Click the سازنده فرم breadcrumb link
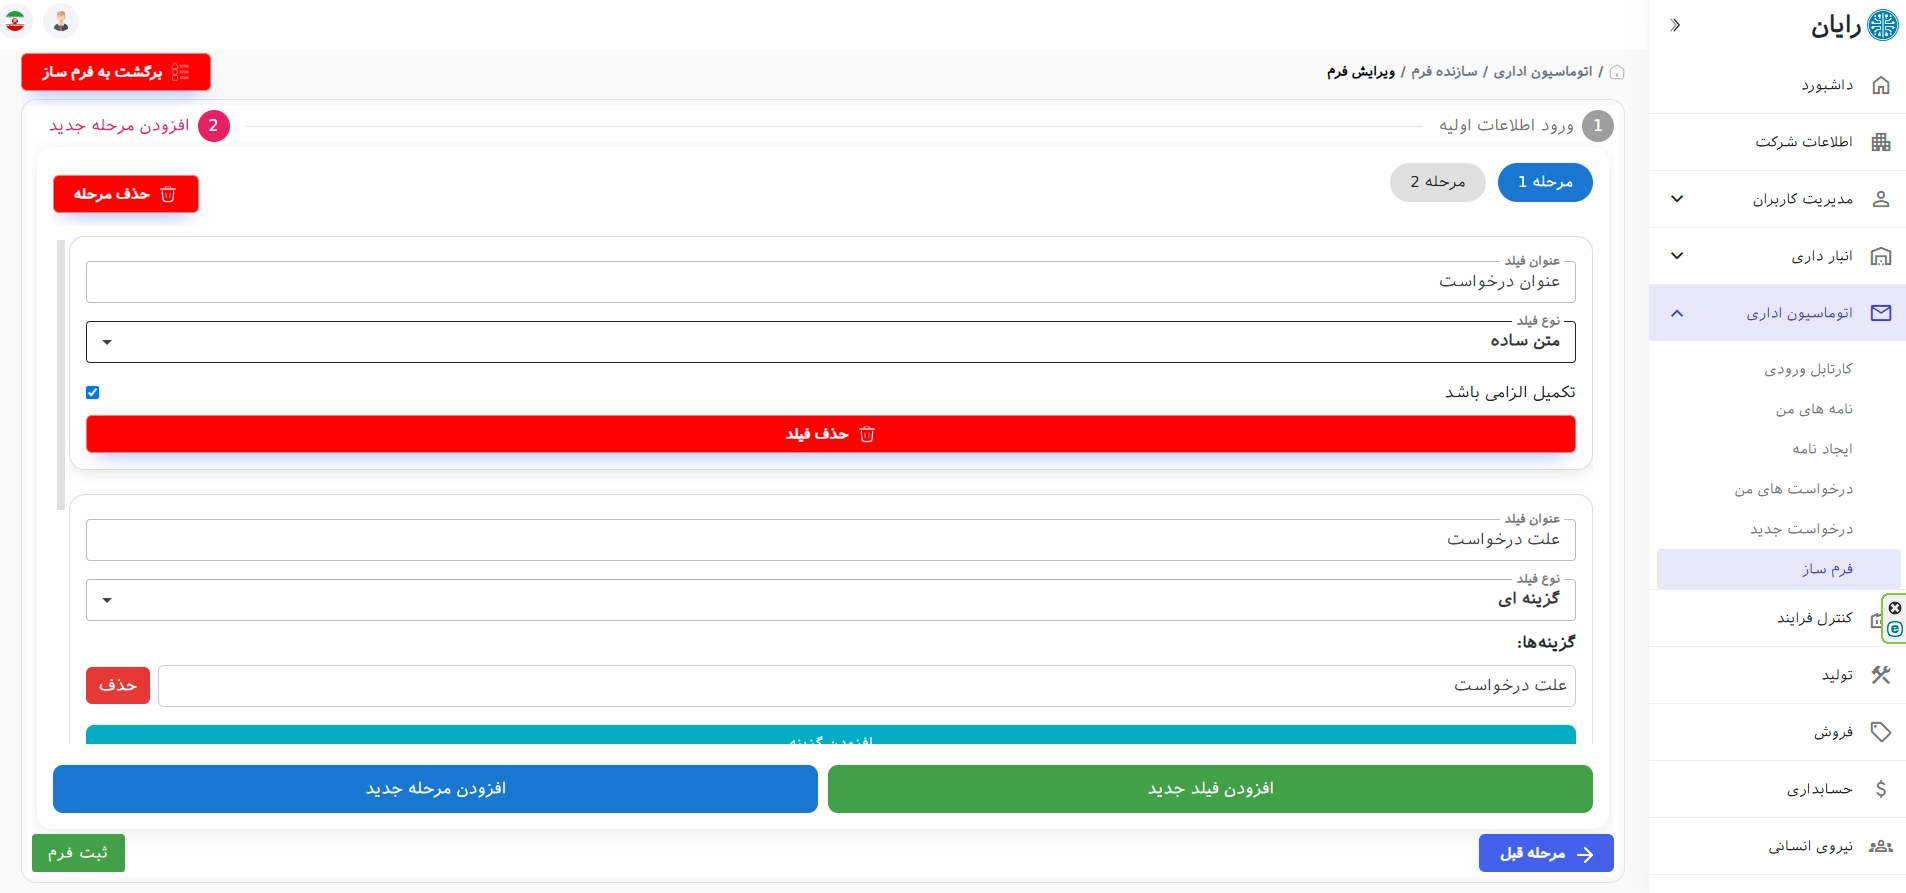Viewport: 1906px width, 893px height. point(1444,72)
